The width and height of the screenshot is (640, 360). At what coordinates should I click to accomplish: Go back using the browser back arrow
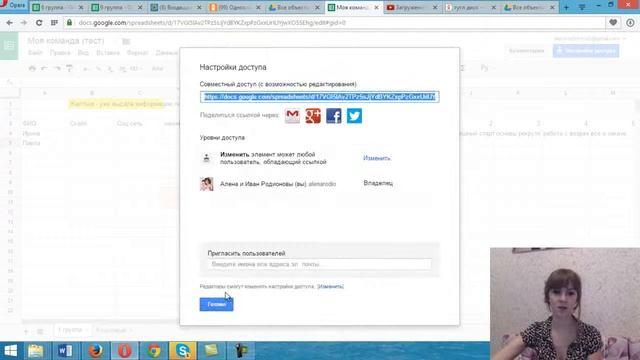click(9, 23)
